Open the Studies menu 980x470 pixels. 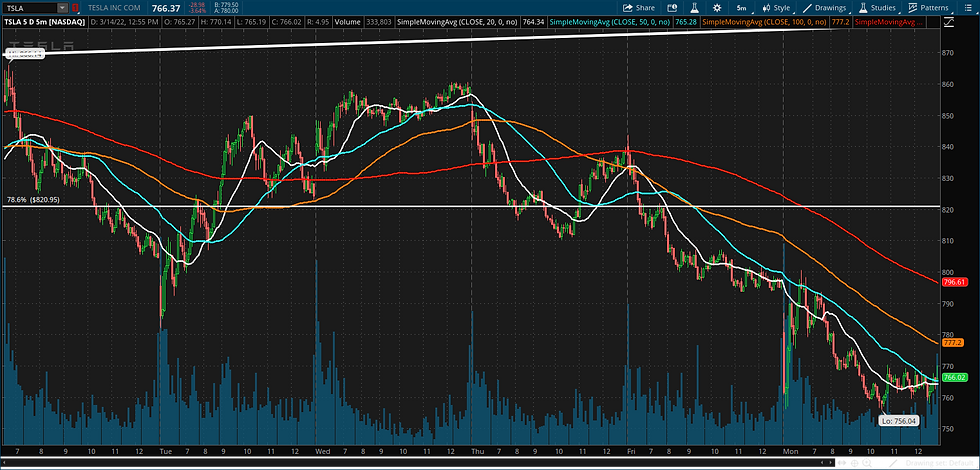[x=879, y=8]
